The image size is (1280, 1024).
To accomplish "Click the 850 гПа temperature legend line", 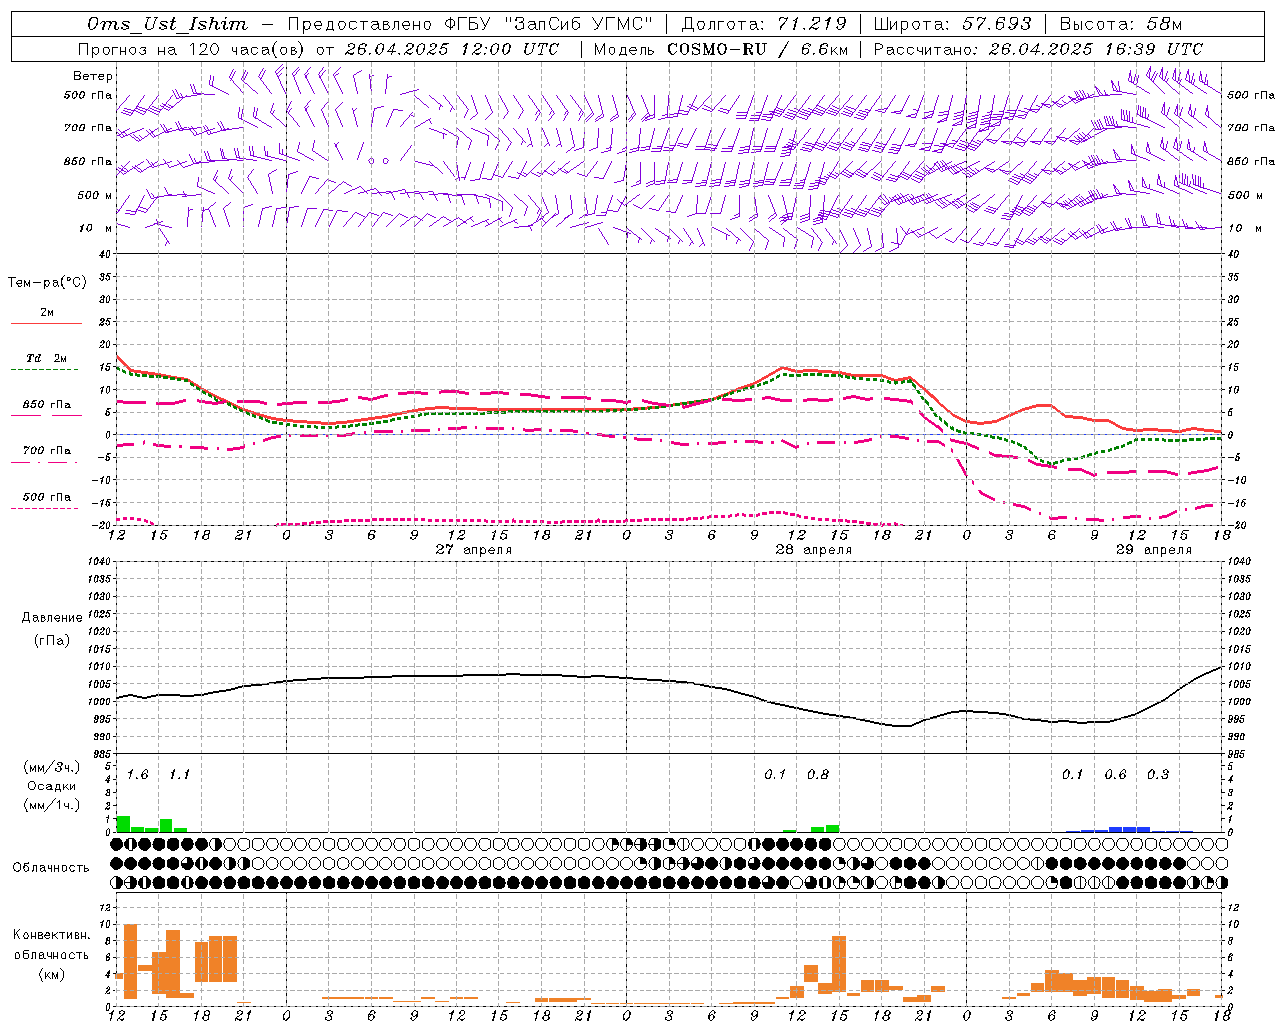I will click(x=46, y=415).
